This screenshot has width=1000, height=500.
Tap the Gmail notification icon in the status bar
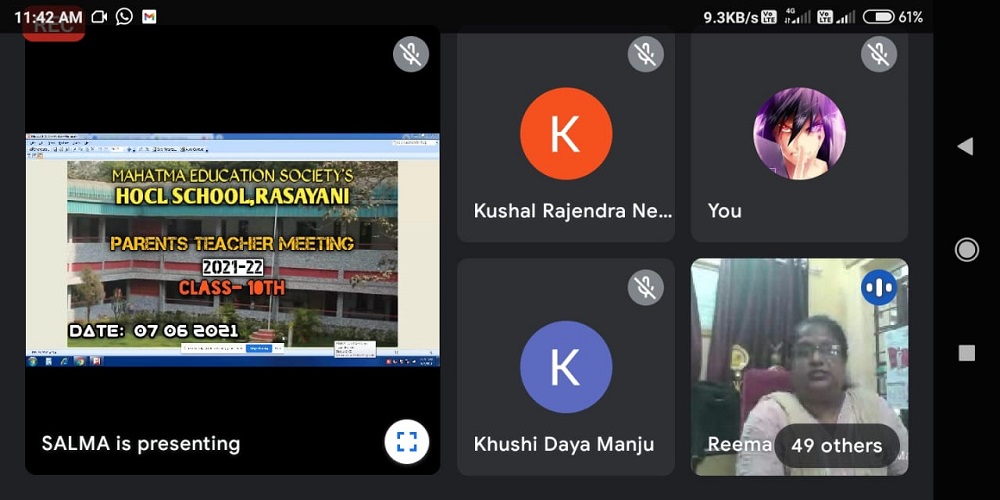coord(149,17)
